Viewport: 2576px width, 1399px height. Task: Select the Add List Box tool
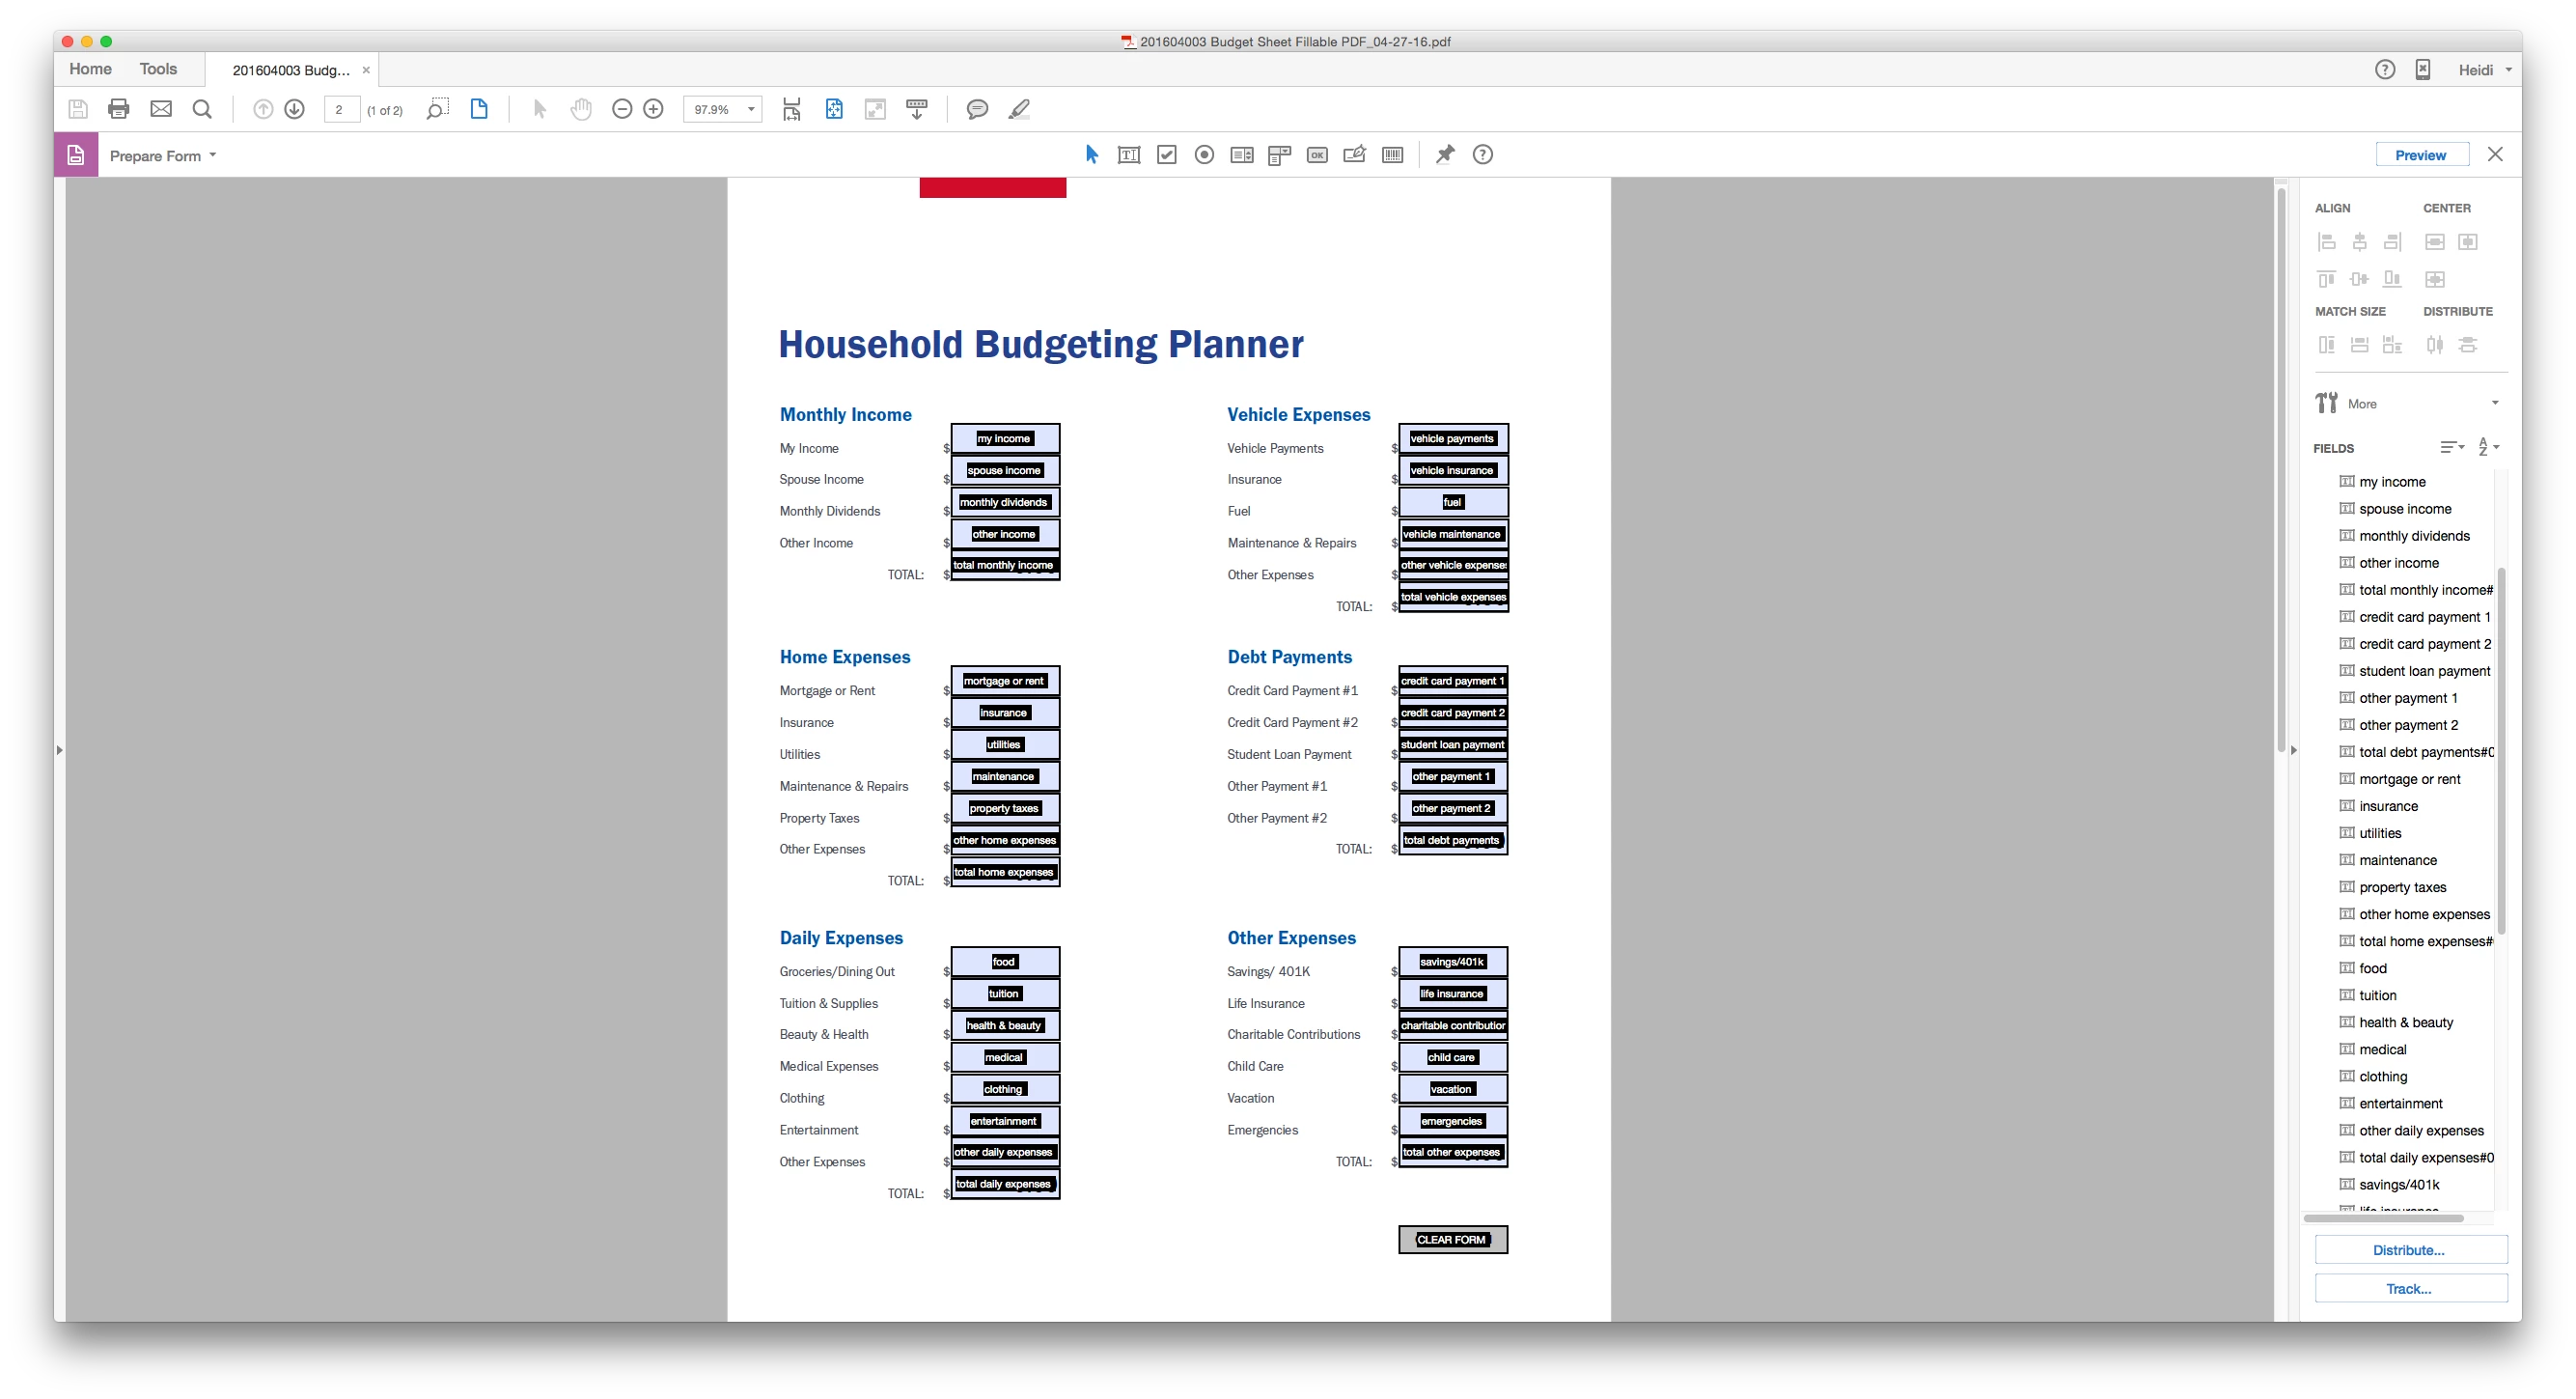point(1241,155)
